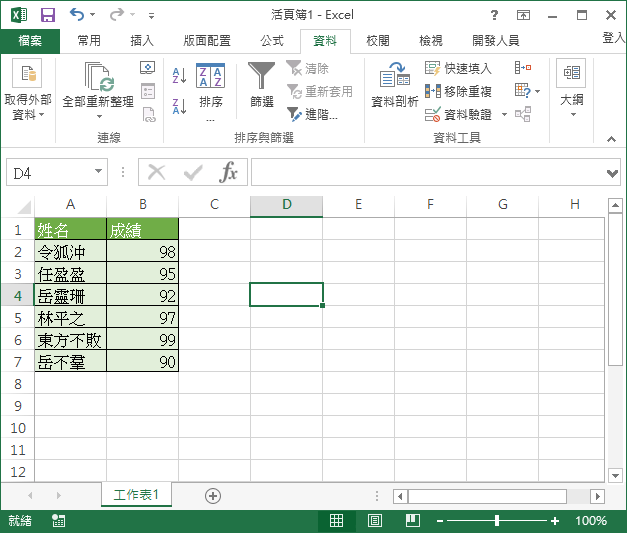Image resolution: width=627 pixels, height=533 pixels.
Task: Sort Z to A descending
Action: 180,106
